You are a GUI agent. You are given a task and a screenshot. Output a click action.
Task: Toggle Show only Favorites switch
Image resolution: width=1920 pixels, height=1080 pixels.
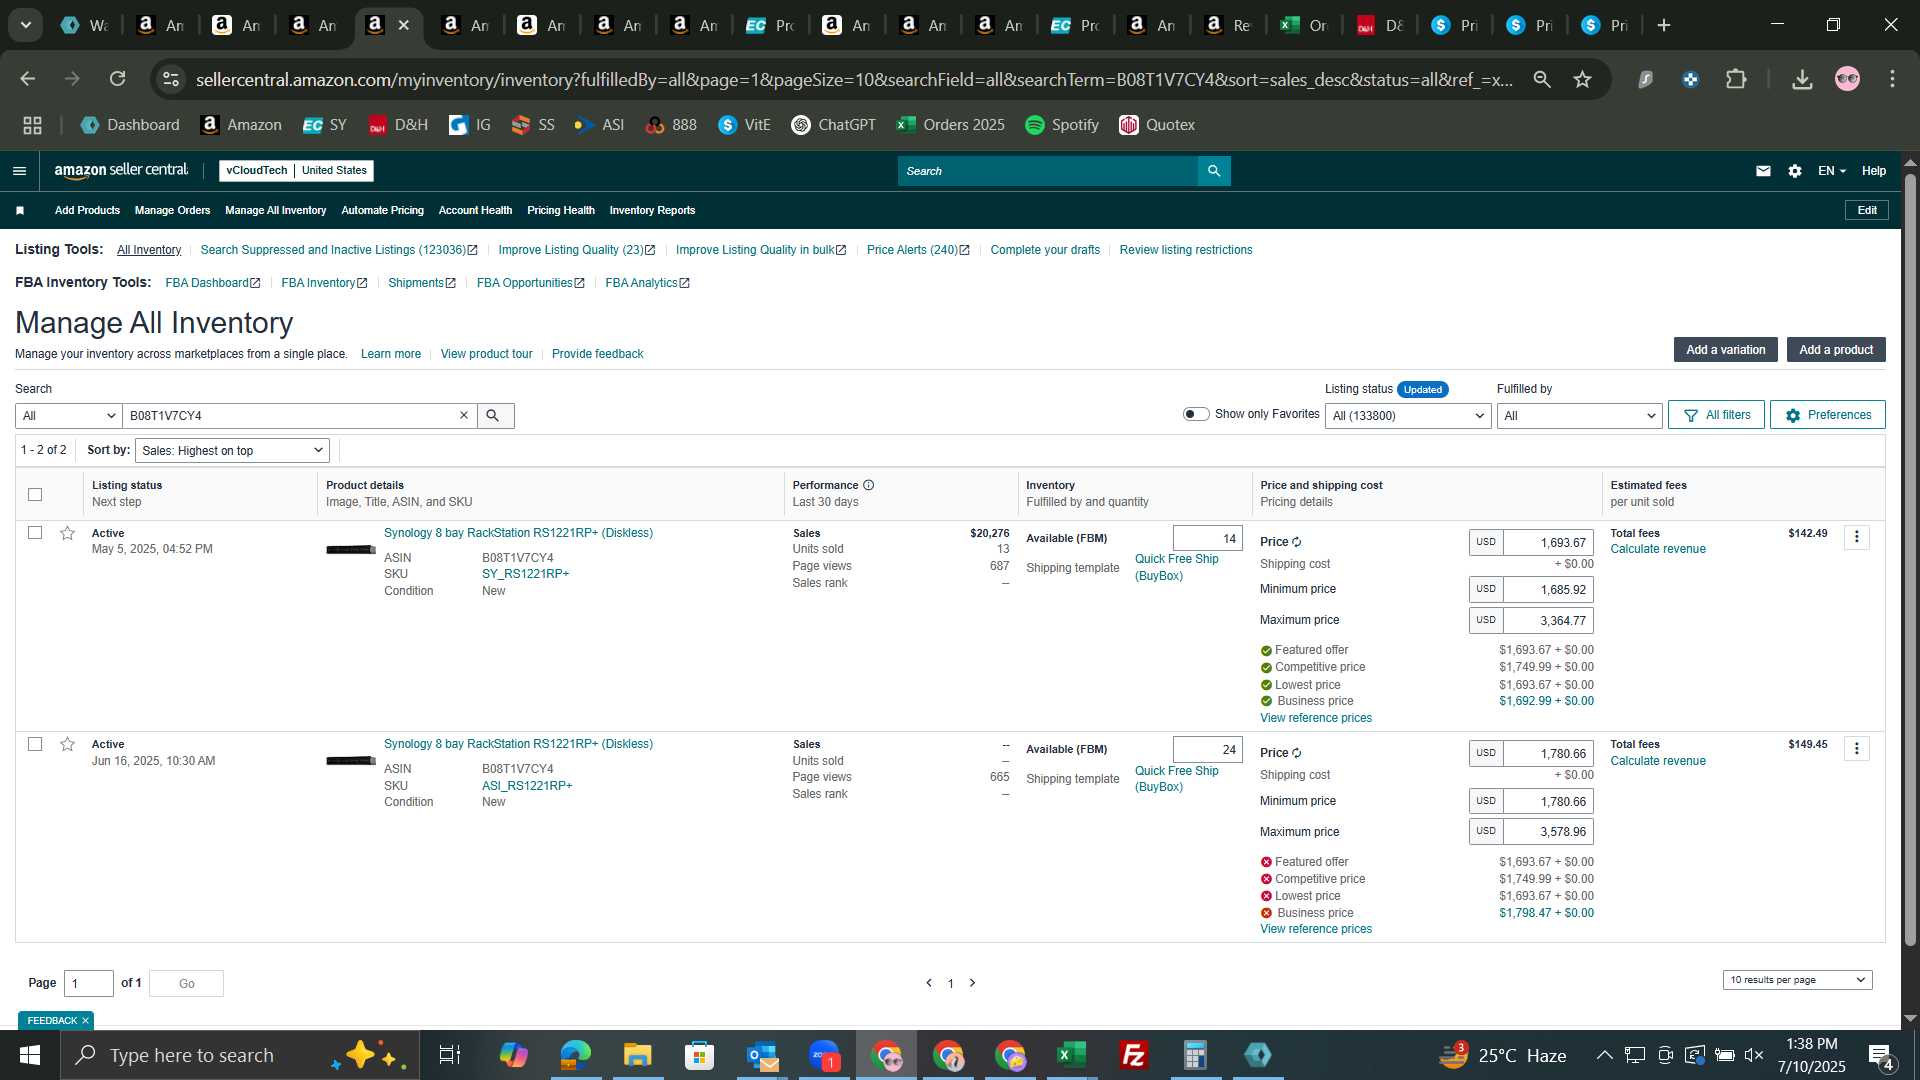tap(1196, 414)
